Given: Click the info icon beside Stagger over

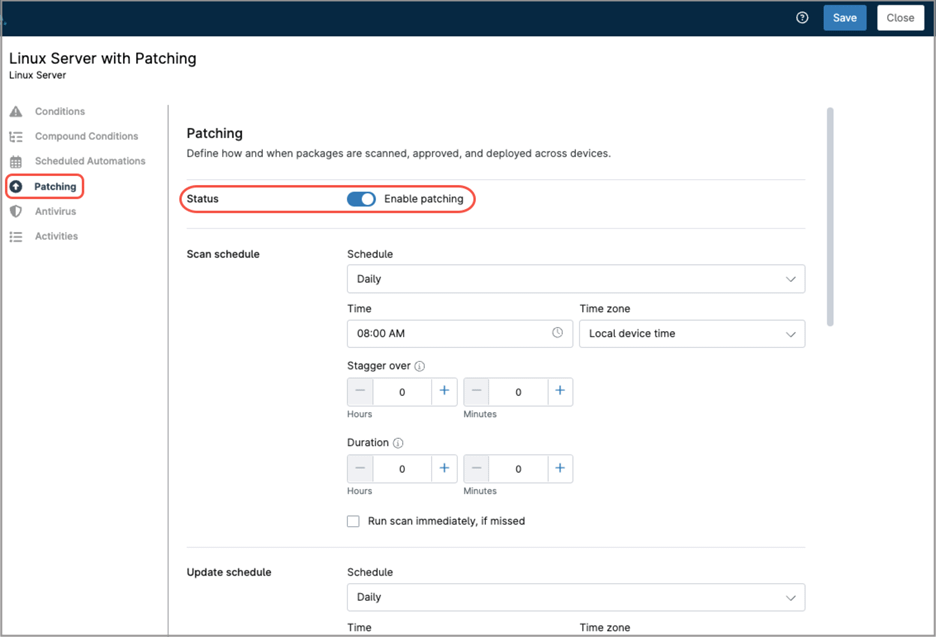Looking at the screenshot, I should coord(420,365).
